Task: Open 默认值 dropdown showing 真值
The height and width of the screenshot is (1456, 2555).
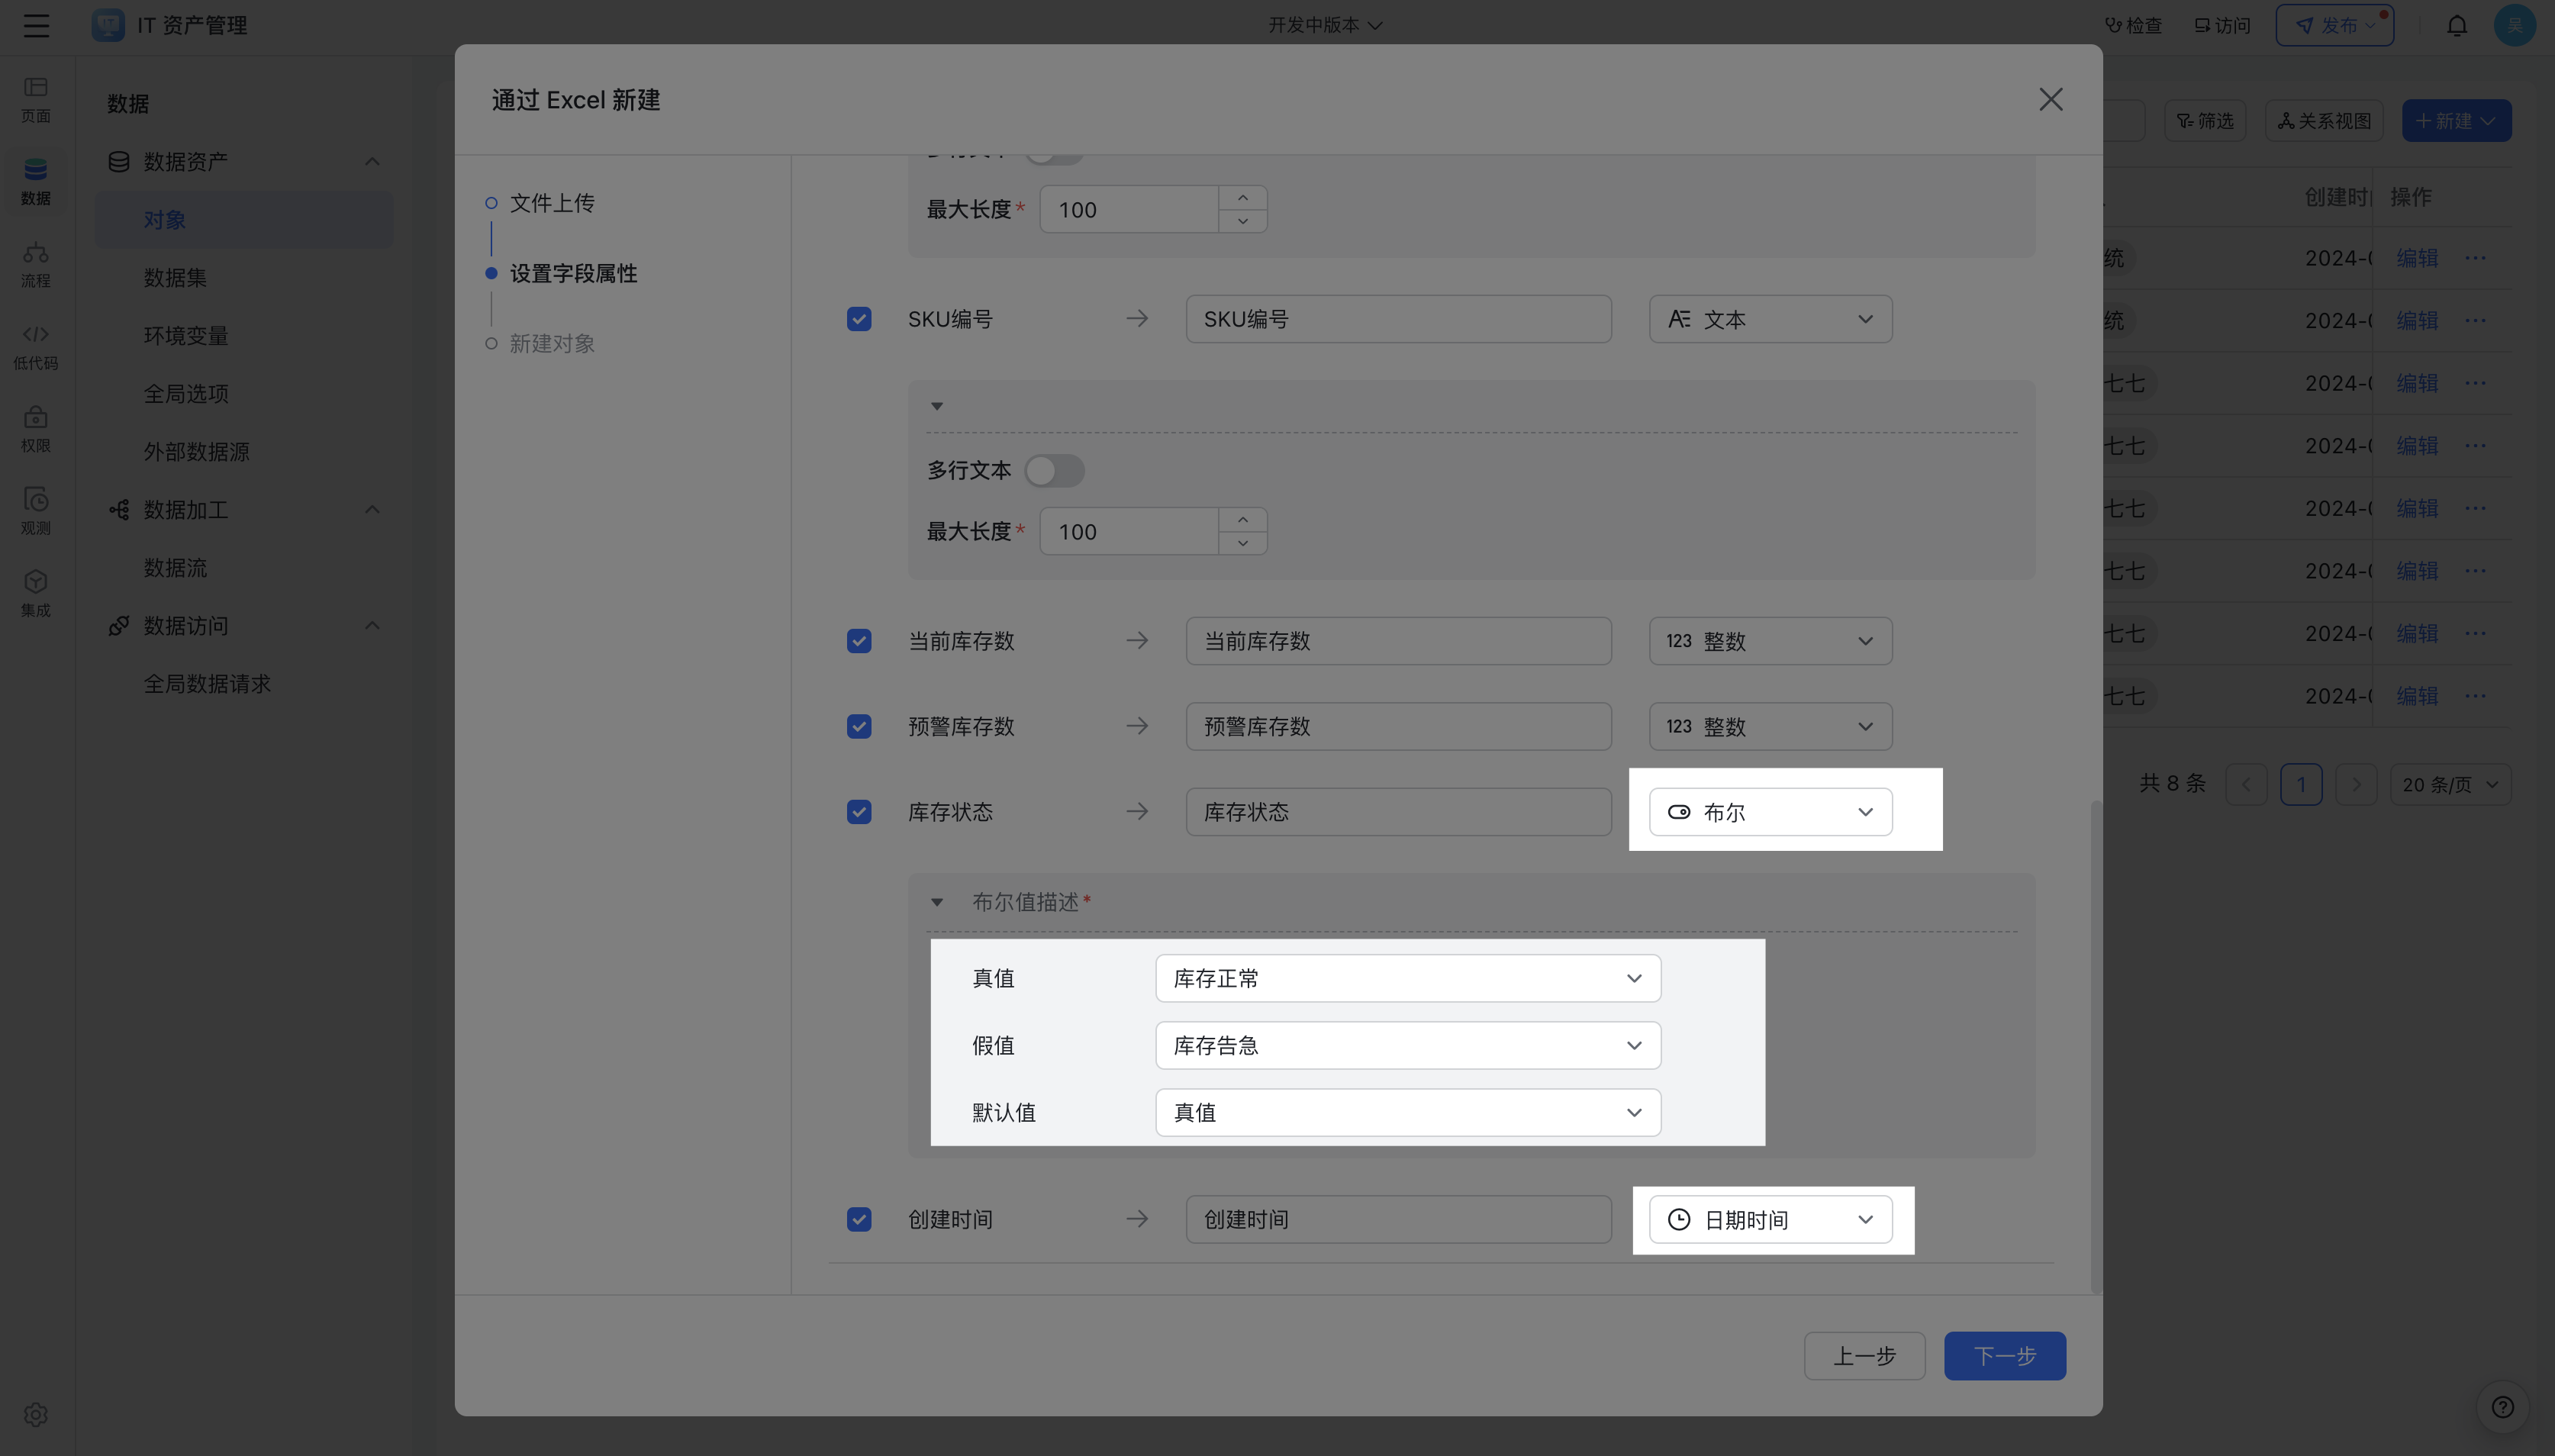Action: click(1408, 1112)
